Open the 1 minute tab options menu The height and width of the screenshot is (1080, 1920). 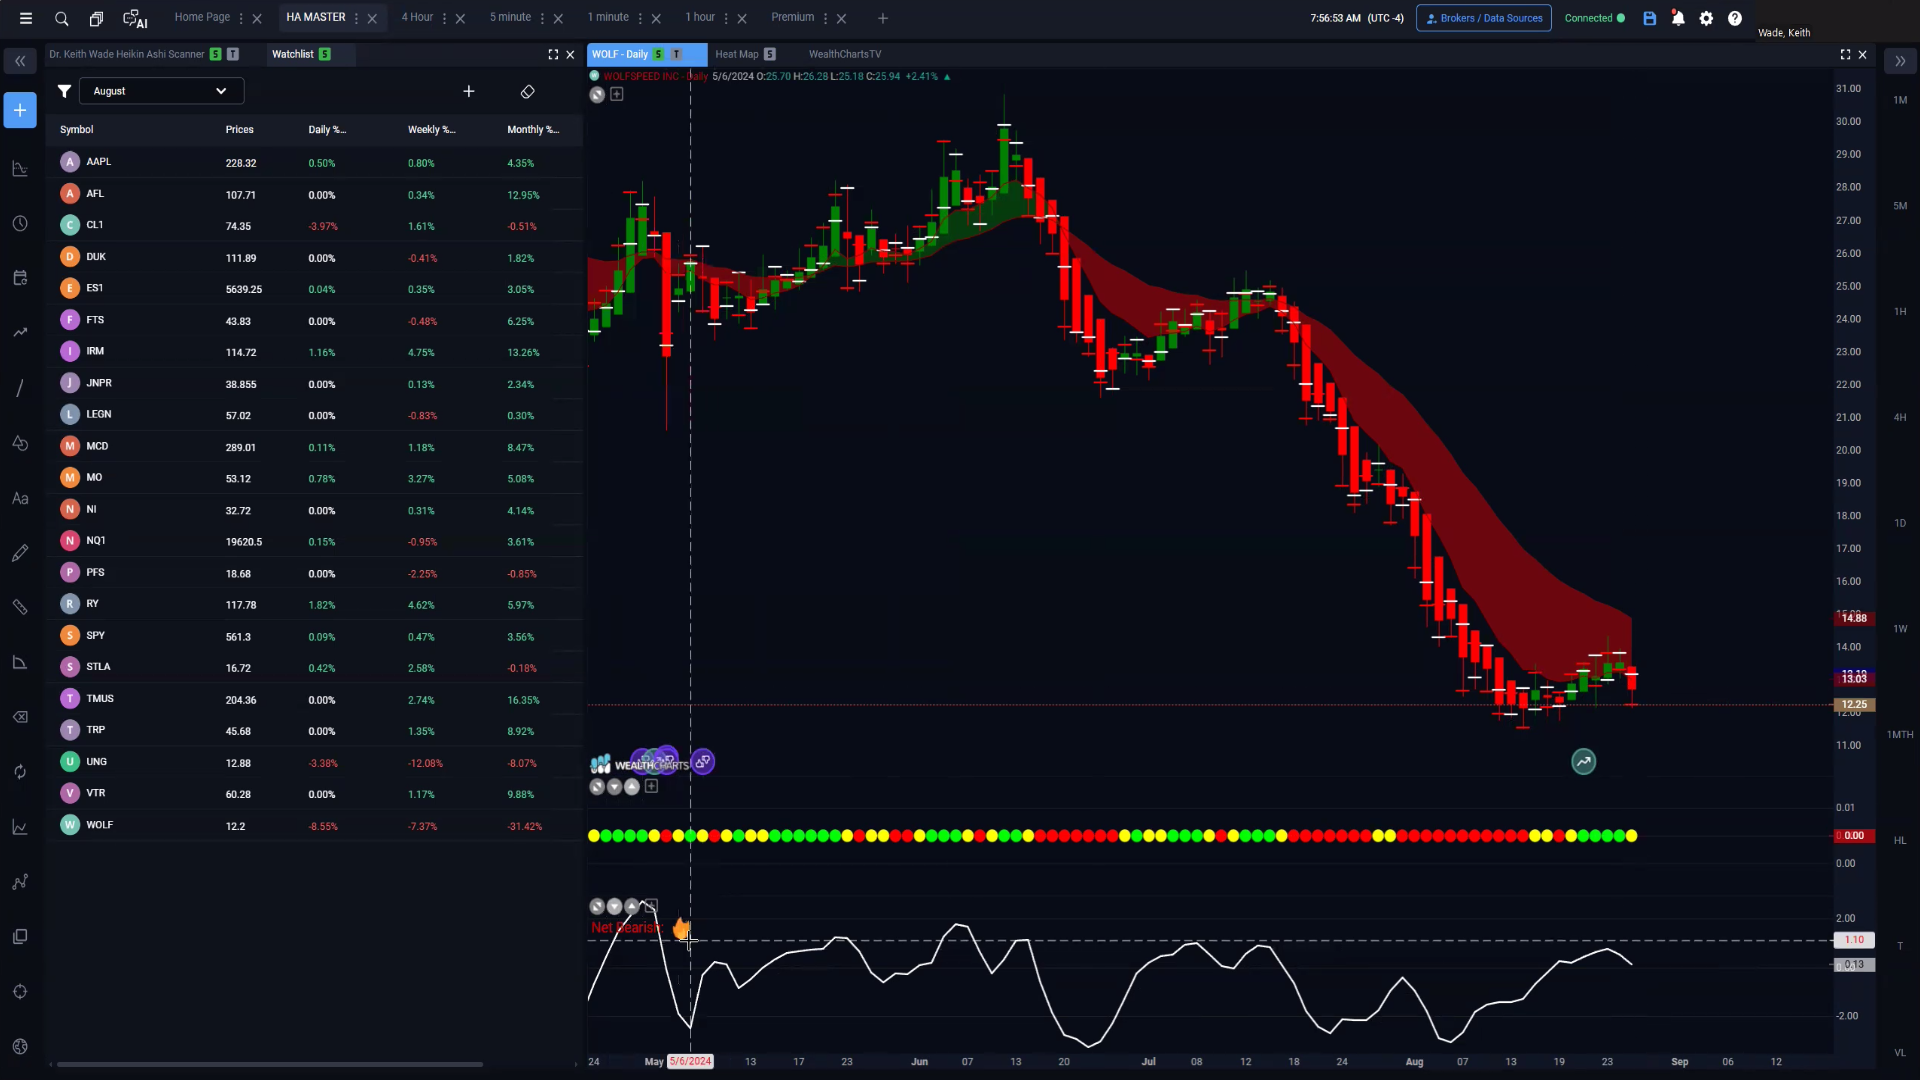tap(640, 18)
